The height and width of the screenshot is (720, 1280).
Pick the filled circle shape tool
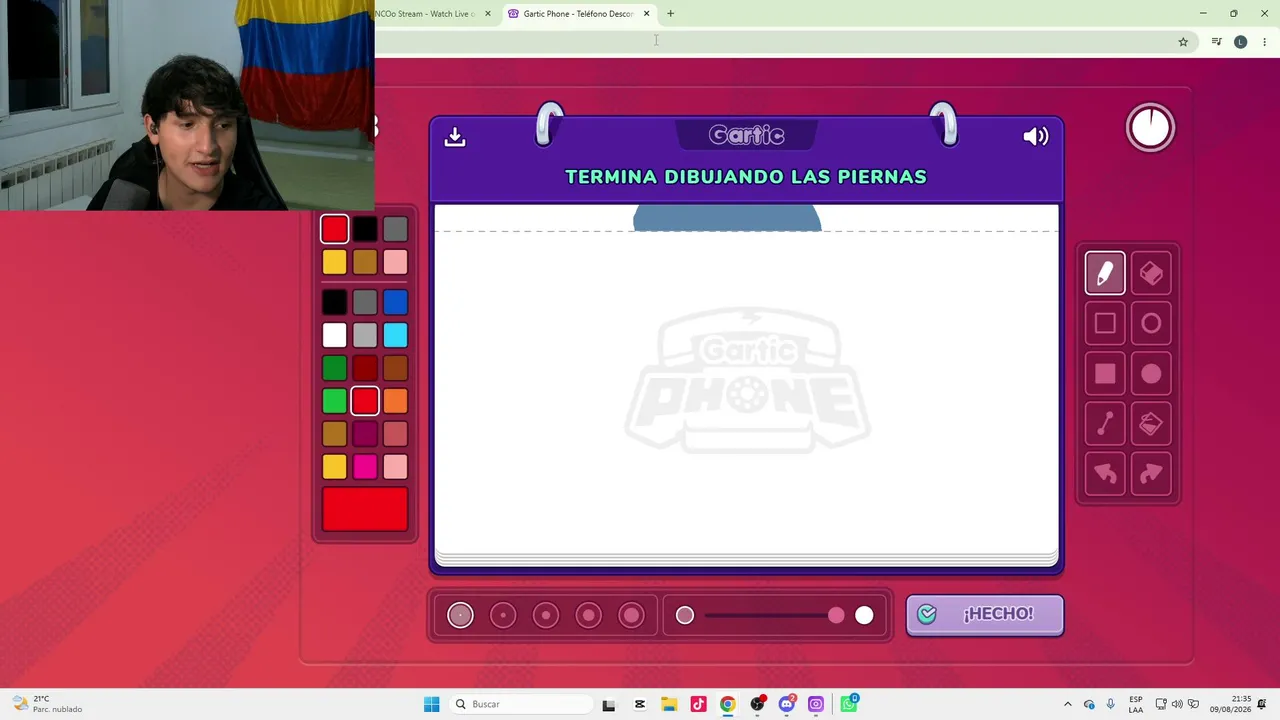point(1151,374)
